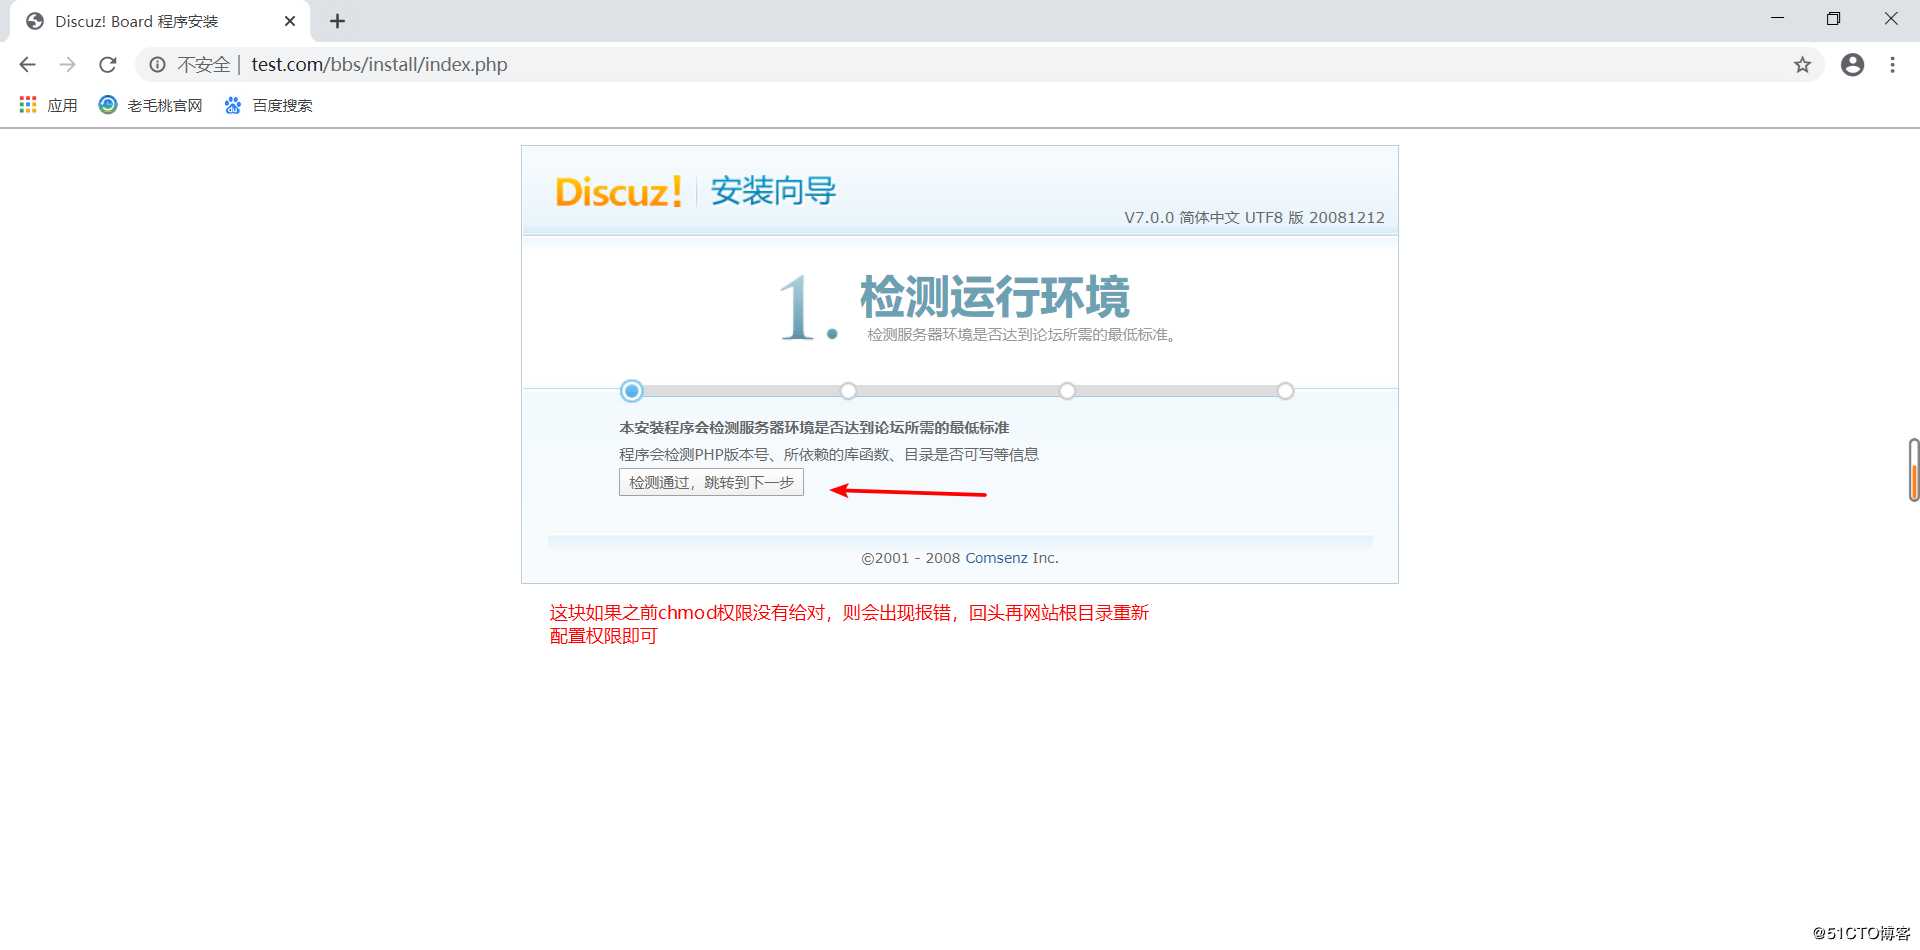The height and width of the screenshot is (950, 1920).
Task: Open the 老毛桃官网 bookmark
Action: click(x=150, y=105)
